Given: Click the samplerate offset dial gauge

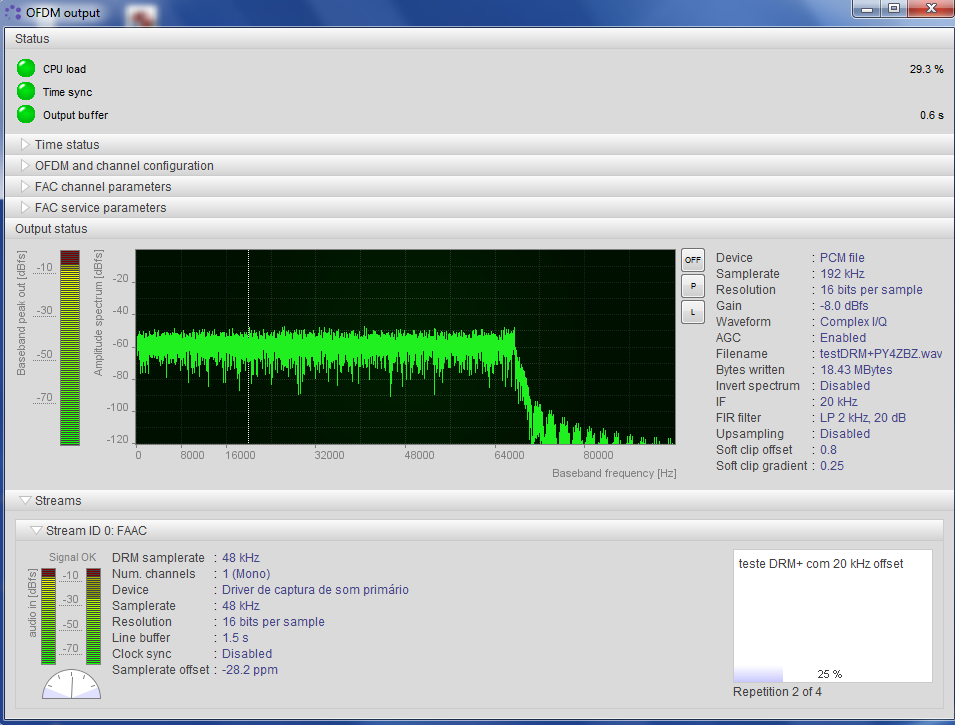Looking at the screenshot, I should [72, 685].
